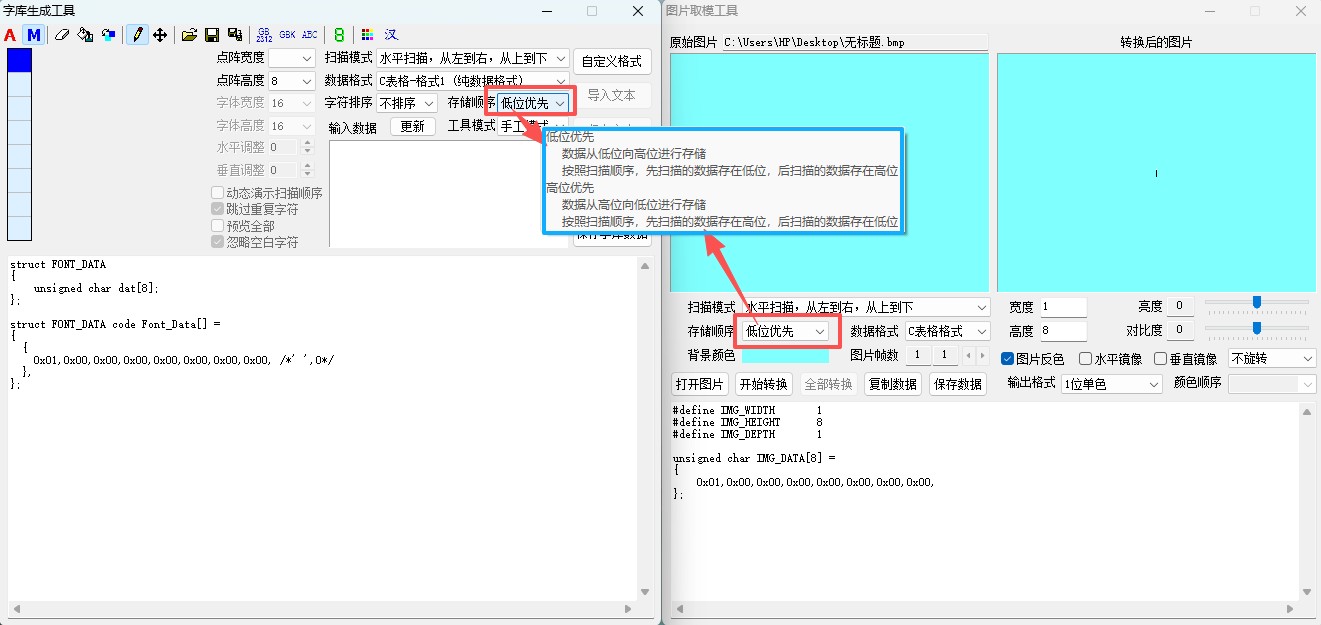
Task: Click the 复制数据 button
Action: coord(892,383)
